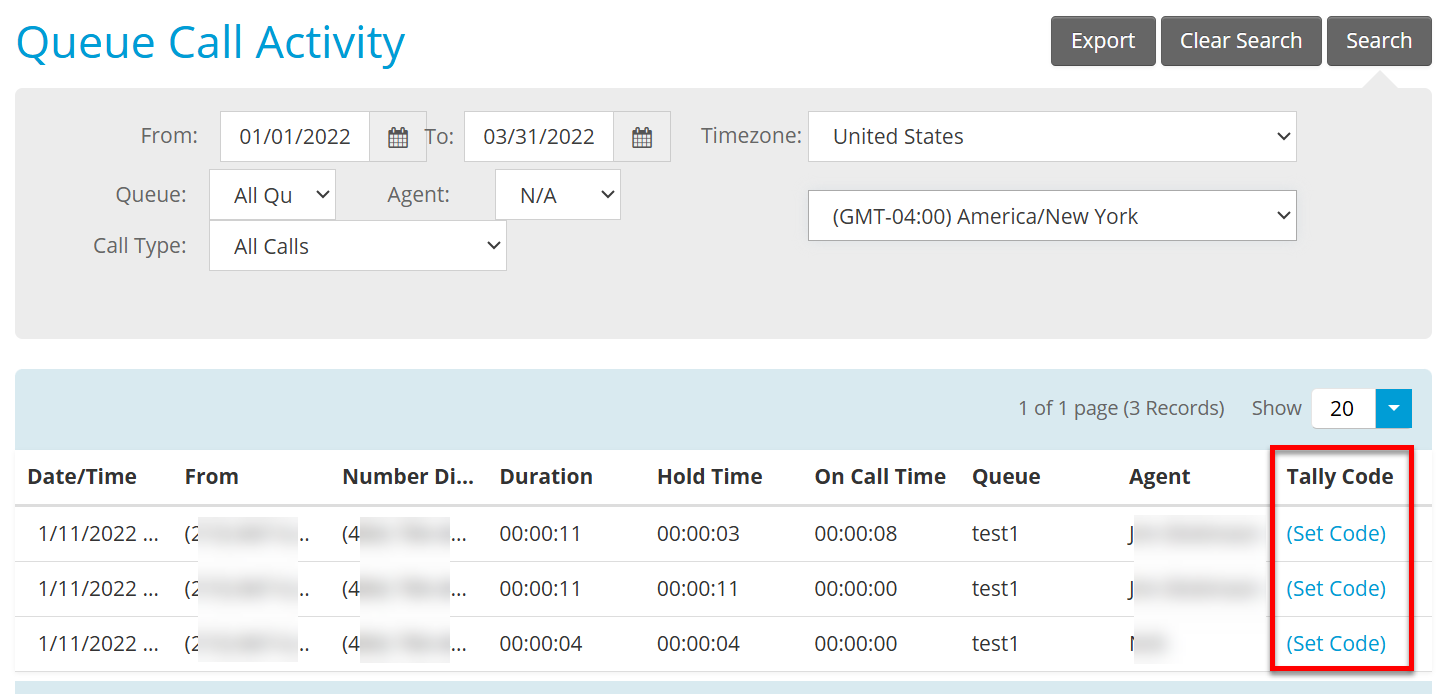Sort by the Date/Time column header
This screenshot has width=1442, height=694.
coord(82,477)
